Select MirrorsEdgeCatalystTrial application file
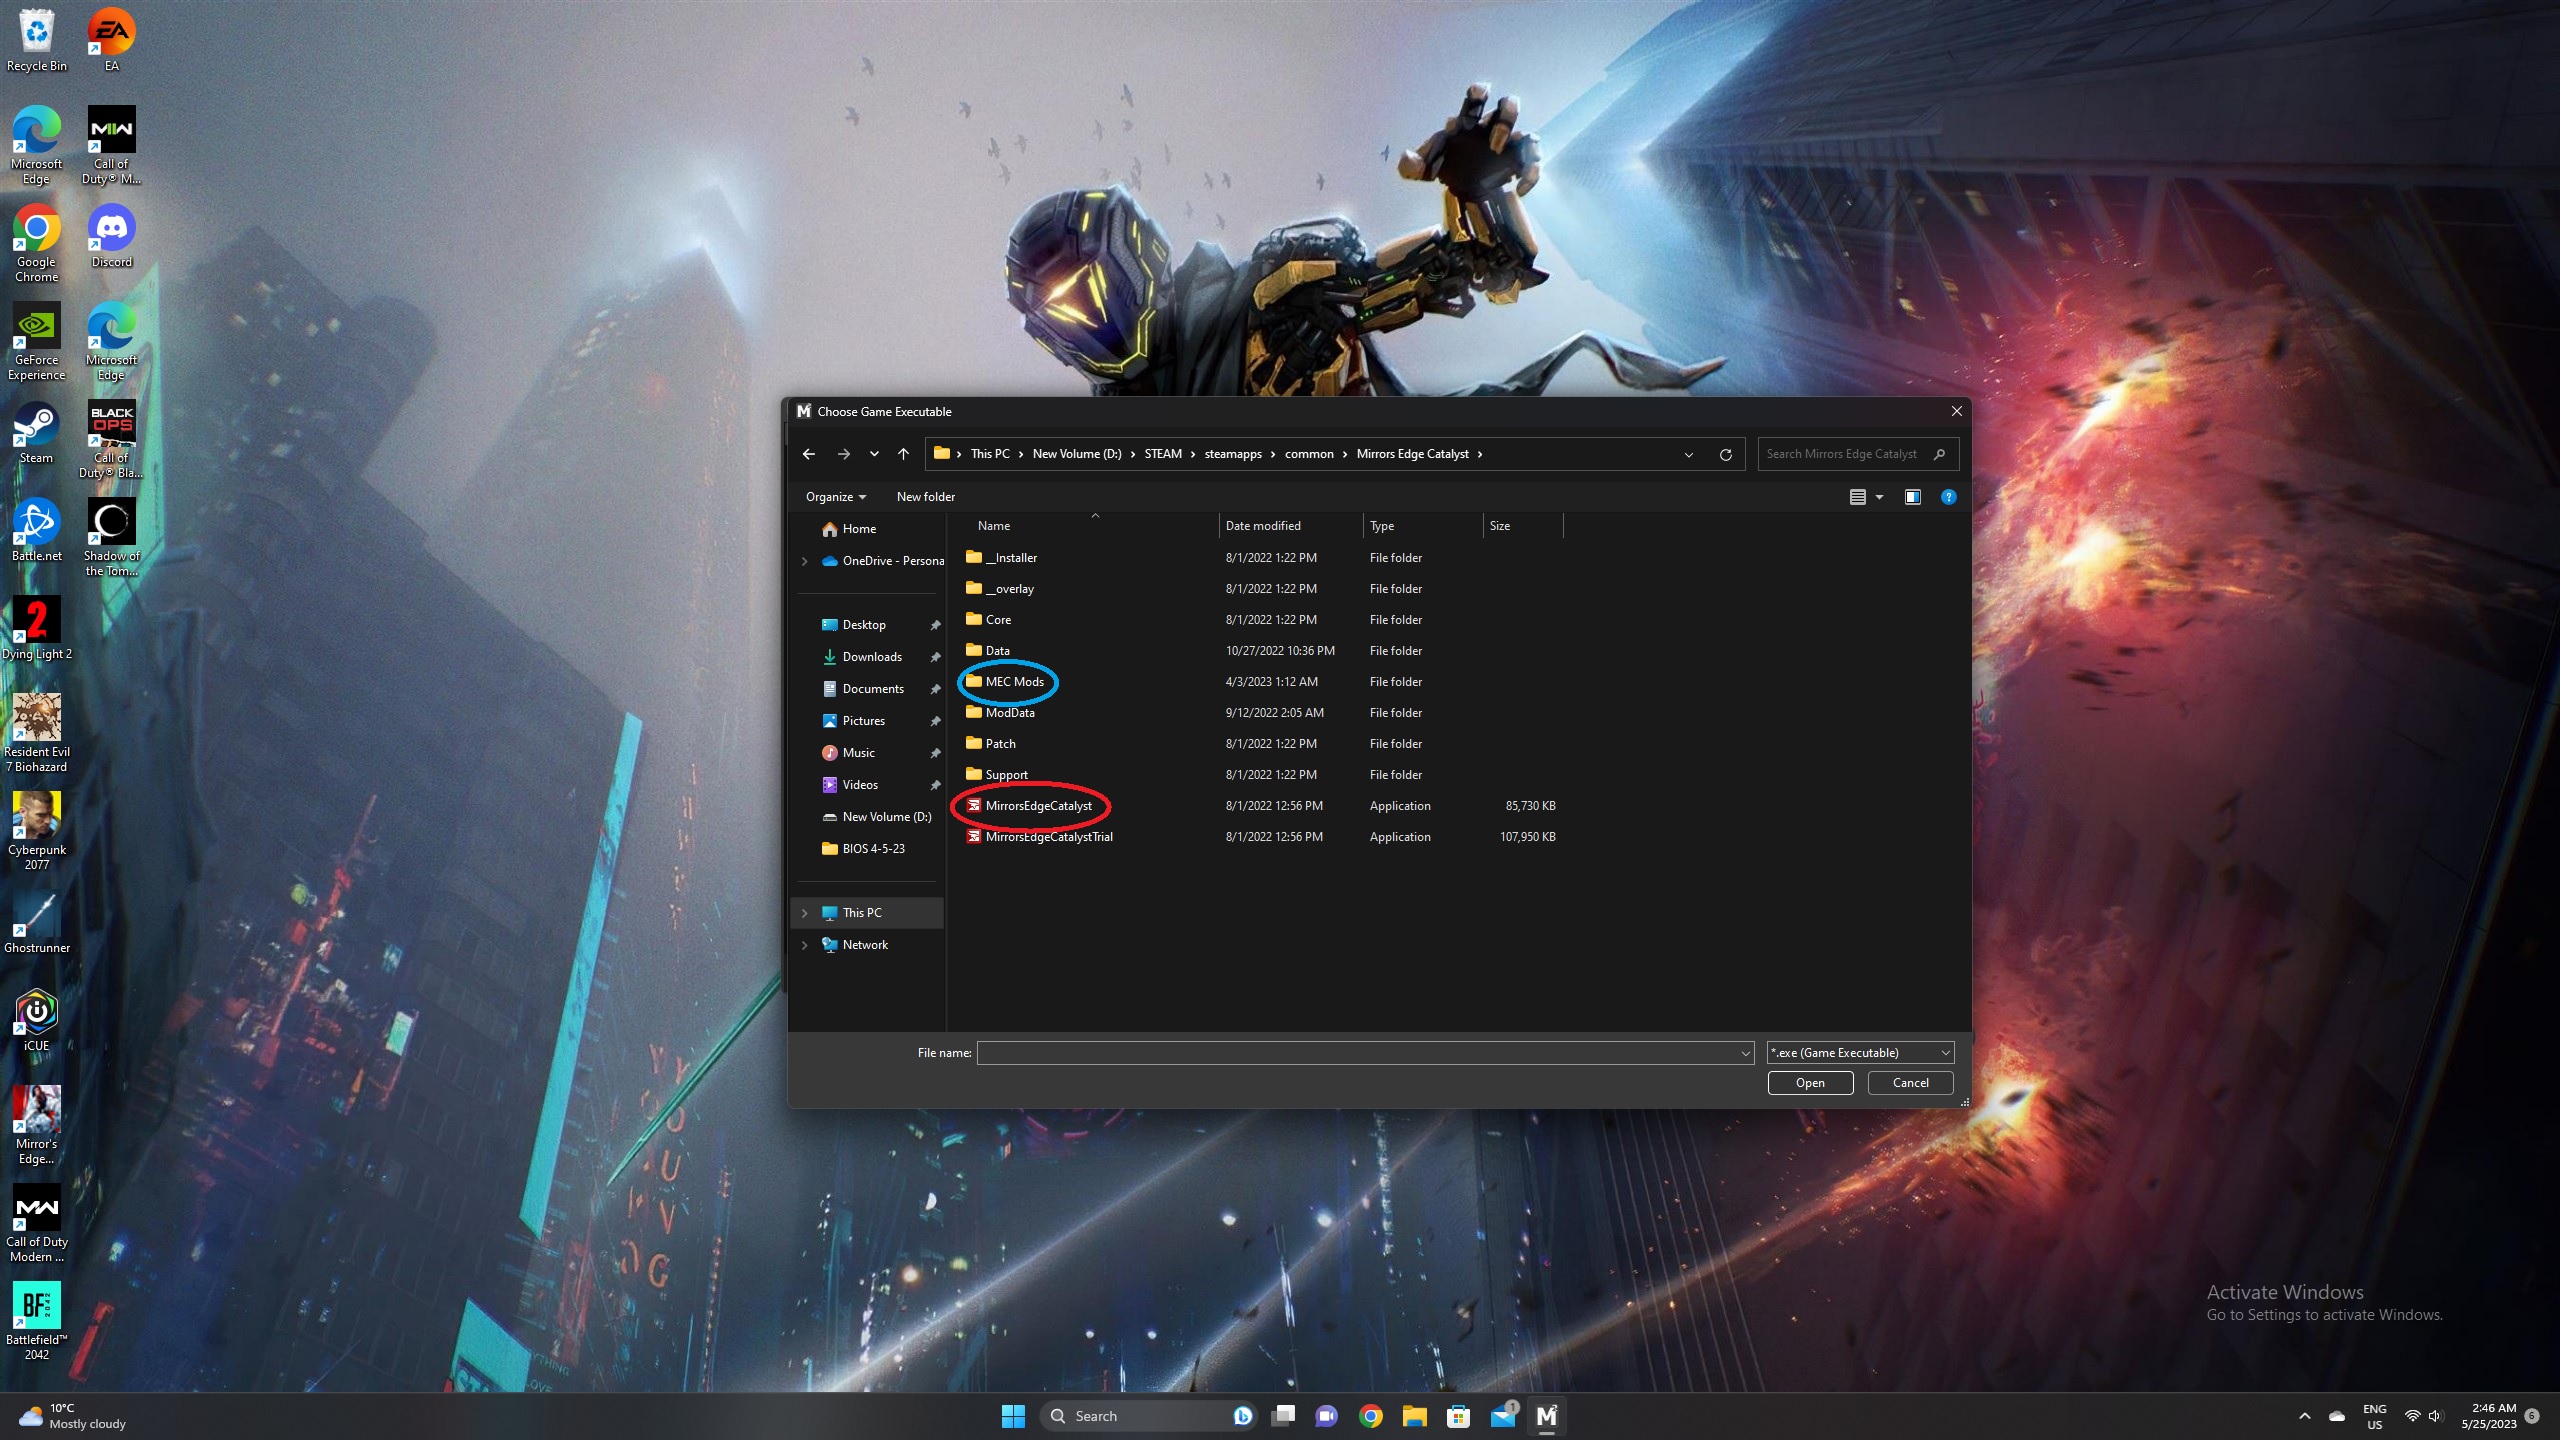The image size is (2560, 1440). (x=1048, y=837)
